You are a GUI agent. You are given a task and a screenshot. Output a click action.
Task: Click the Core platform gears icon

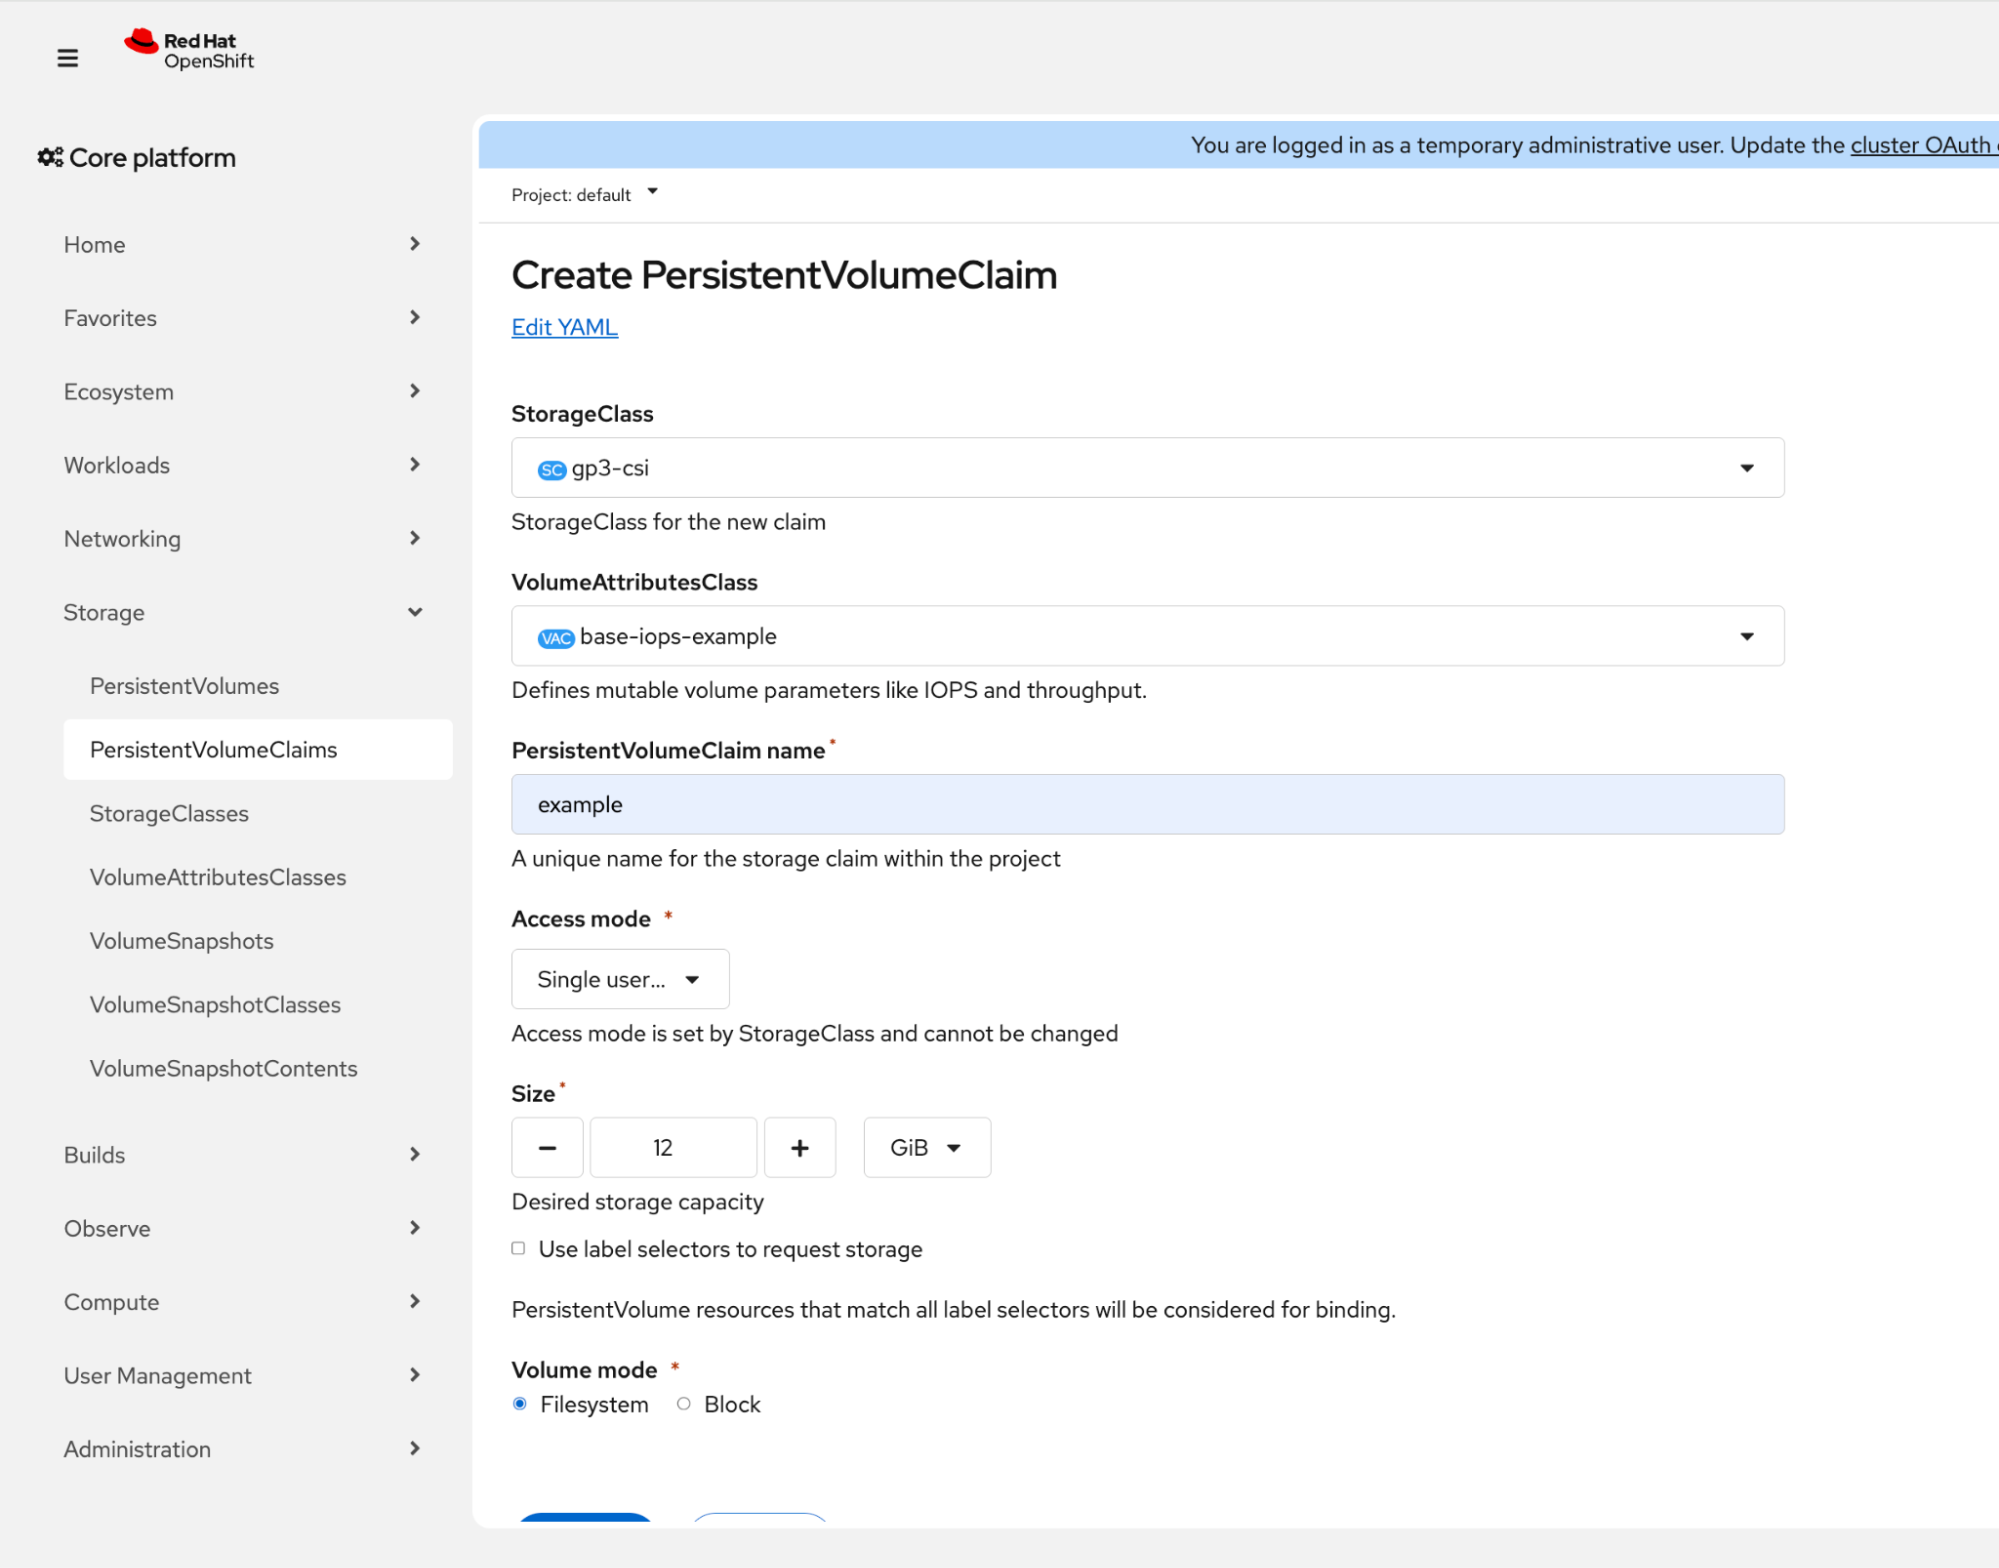50,157
